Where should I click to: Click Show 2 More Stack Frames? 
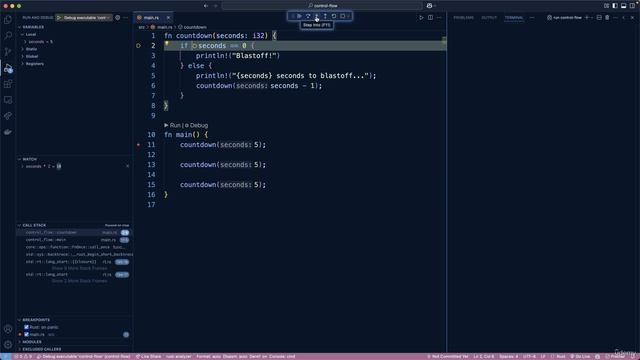point(80,281)
